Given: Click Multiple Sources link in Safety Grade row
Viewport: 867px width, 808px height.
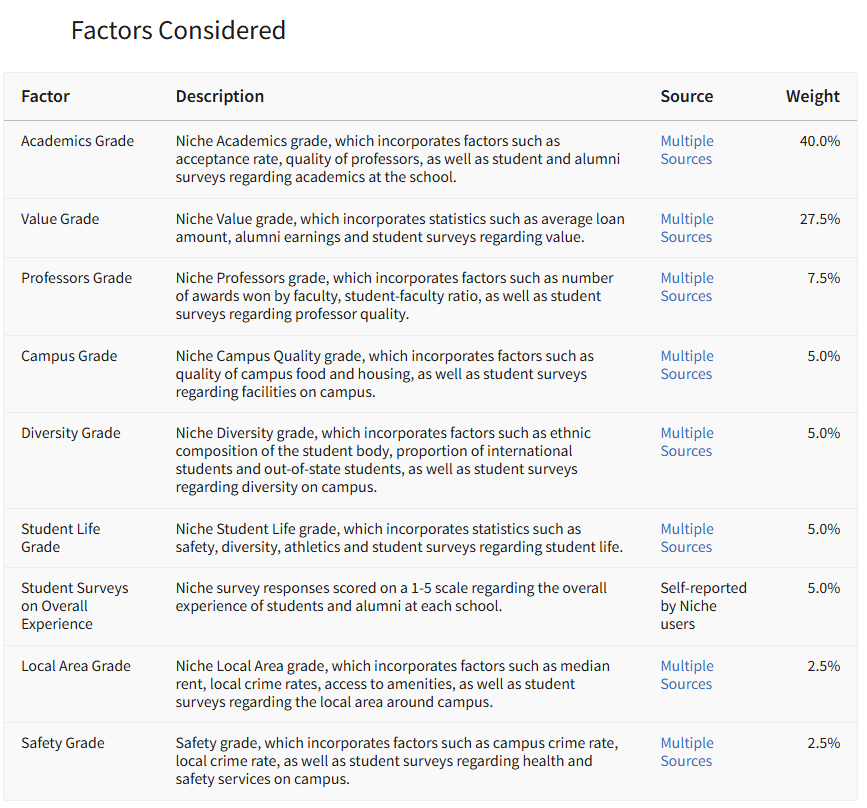Looking at the screenshot, I should [x=686, y=752].
